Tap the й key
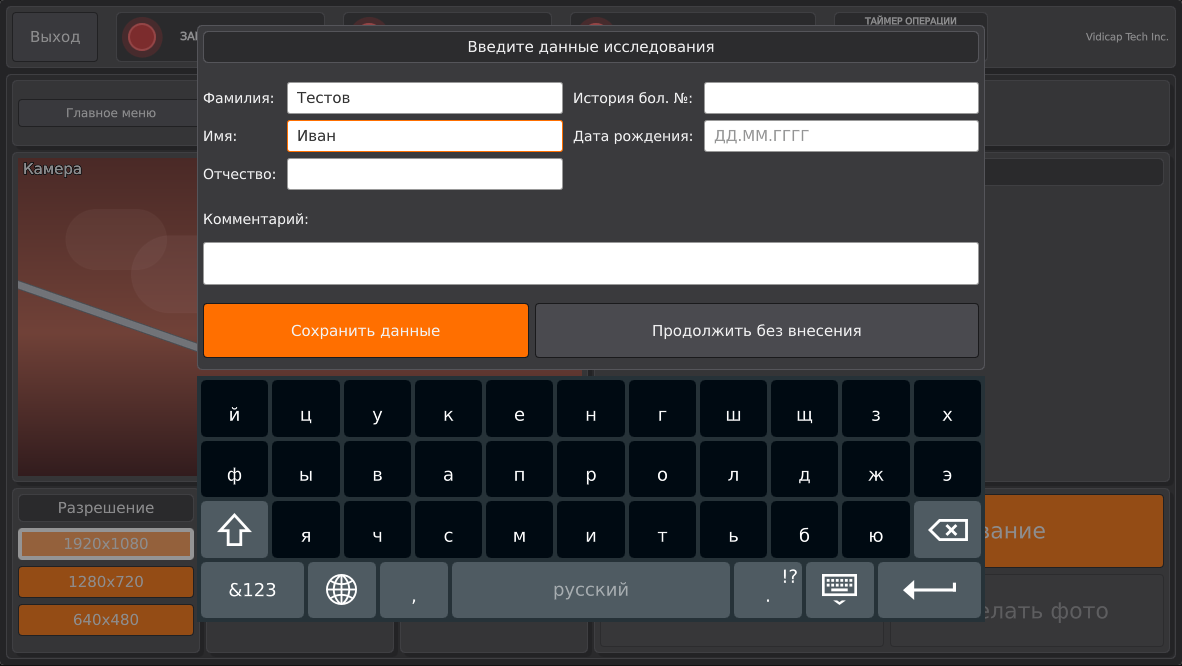 coord(234,409)
